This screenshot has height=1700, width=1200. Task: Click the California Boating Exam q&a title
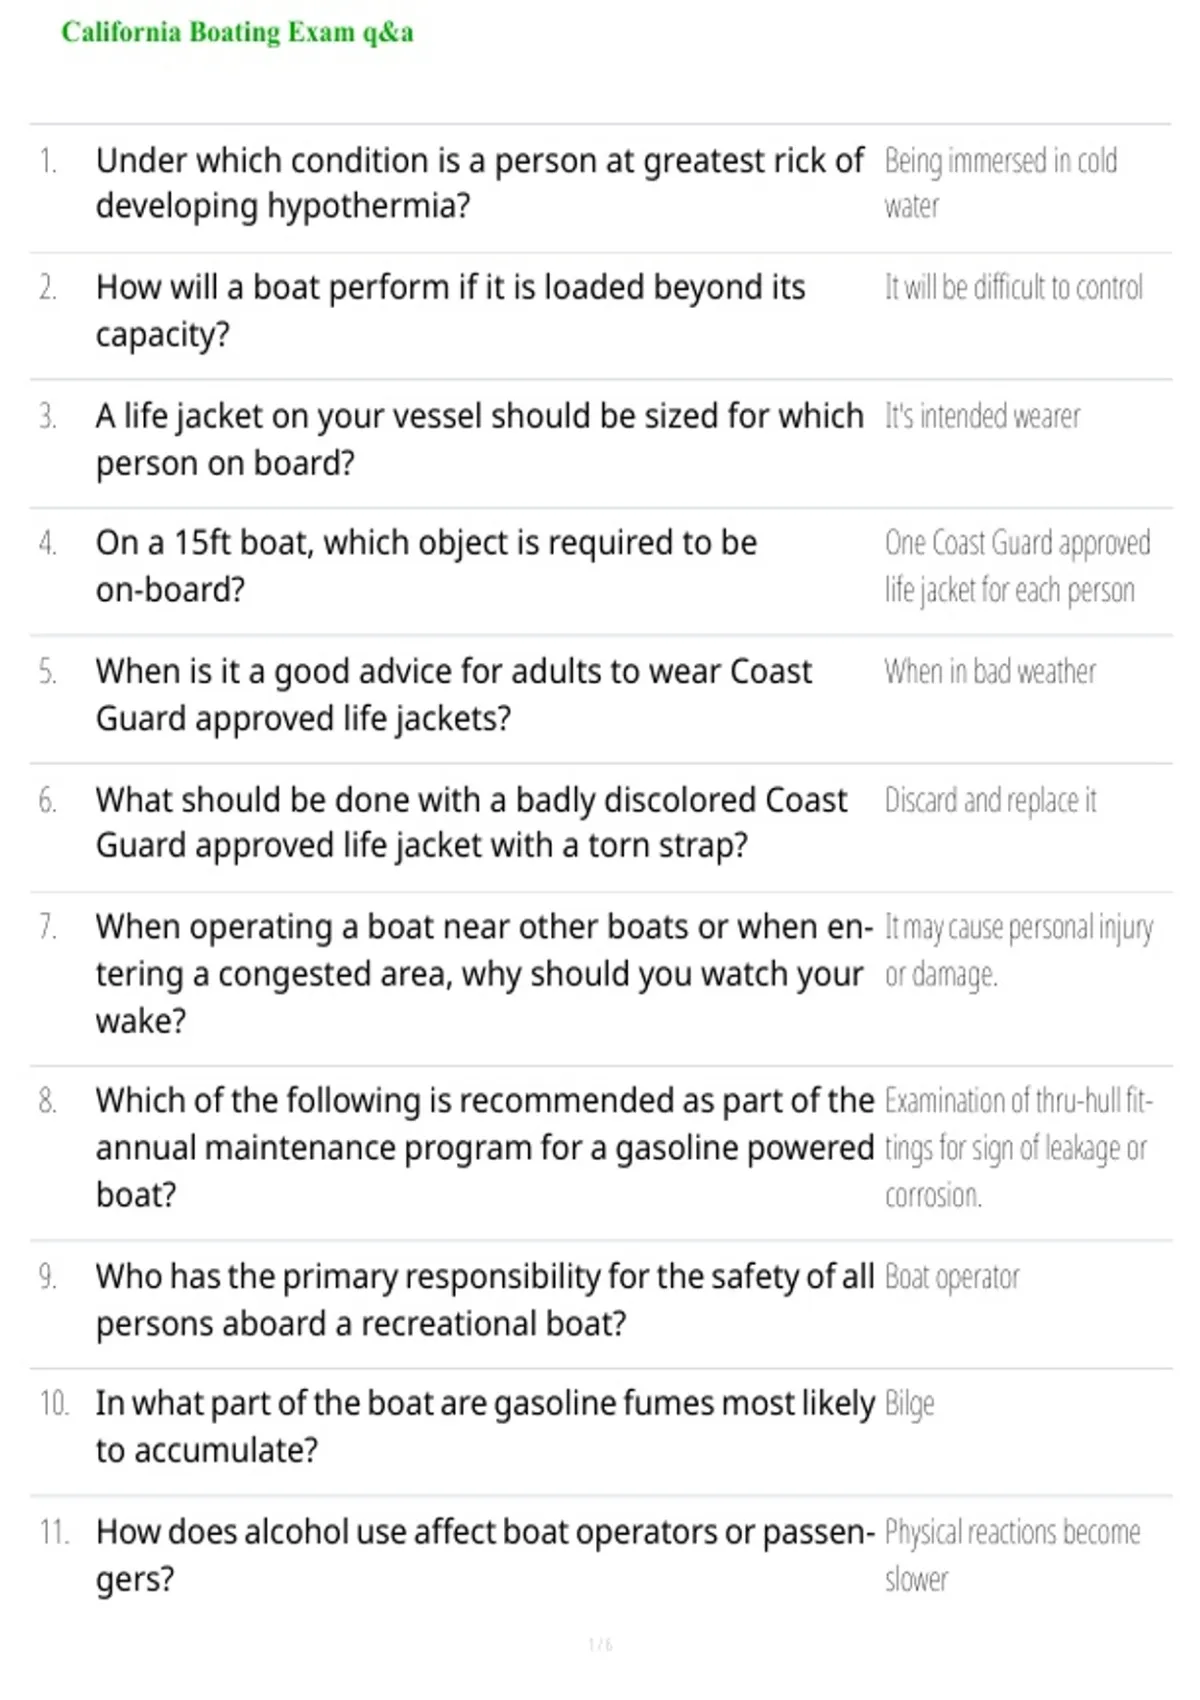tap(237, 32)
